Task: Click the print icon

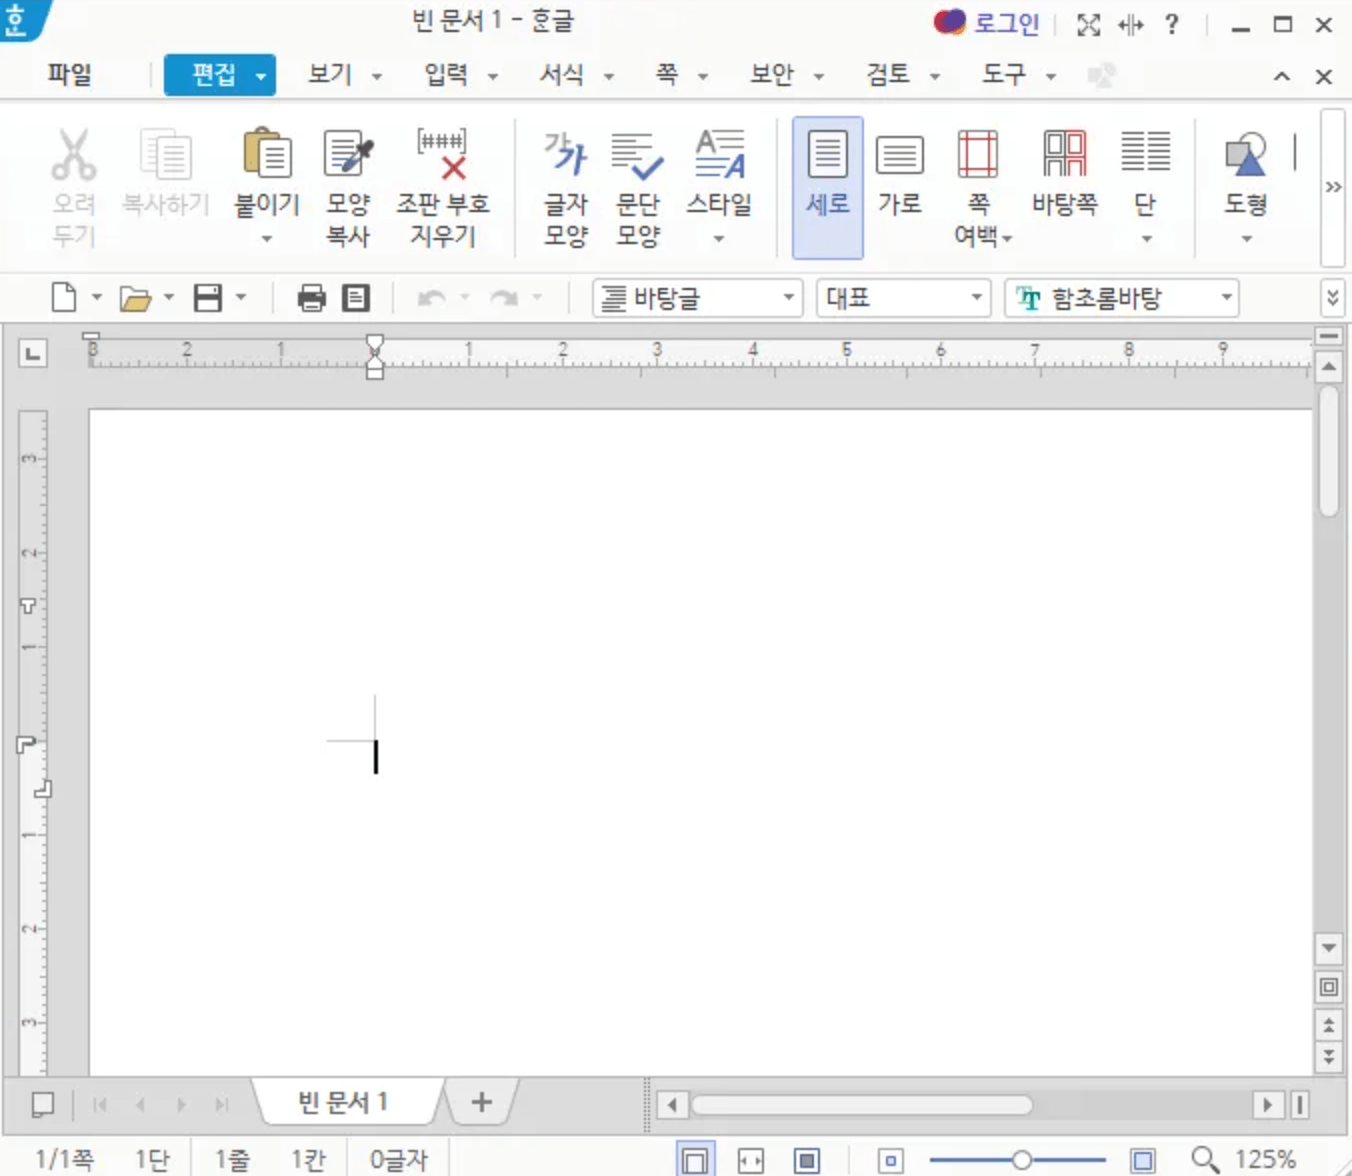Action: (312, 298)
